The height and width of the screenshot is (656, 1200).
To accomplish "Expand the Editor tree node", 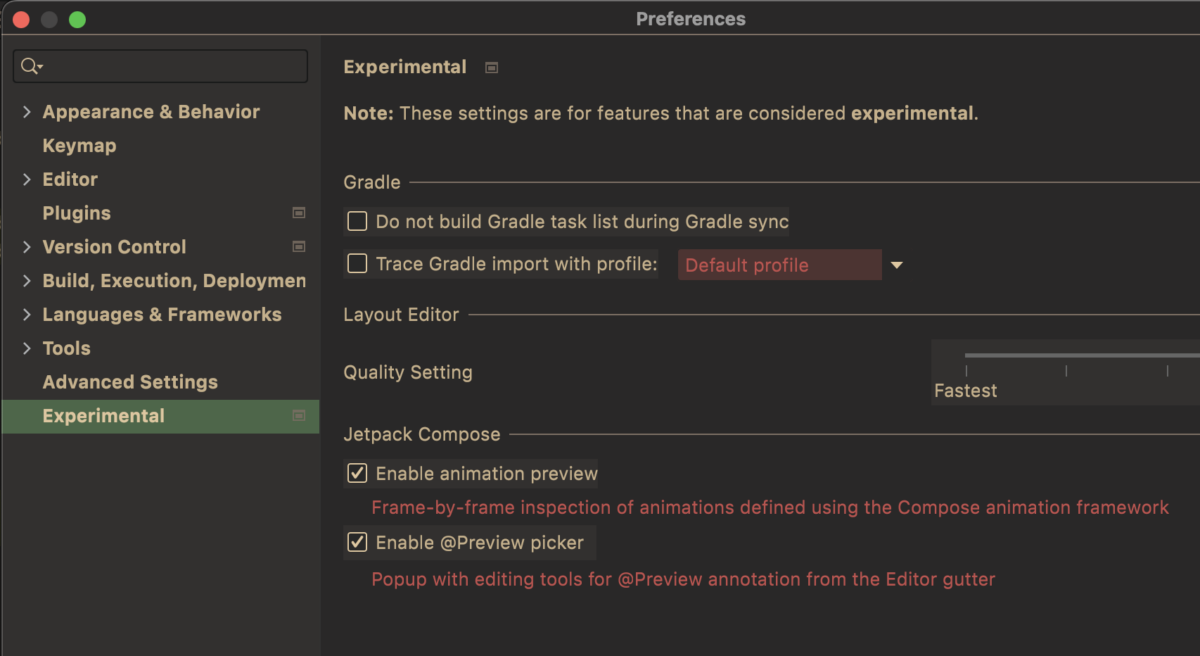I will pos(26,180).
